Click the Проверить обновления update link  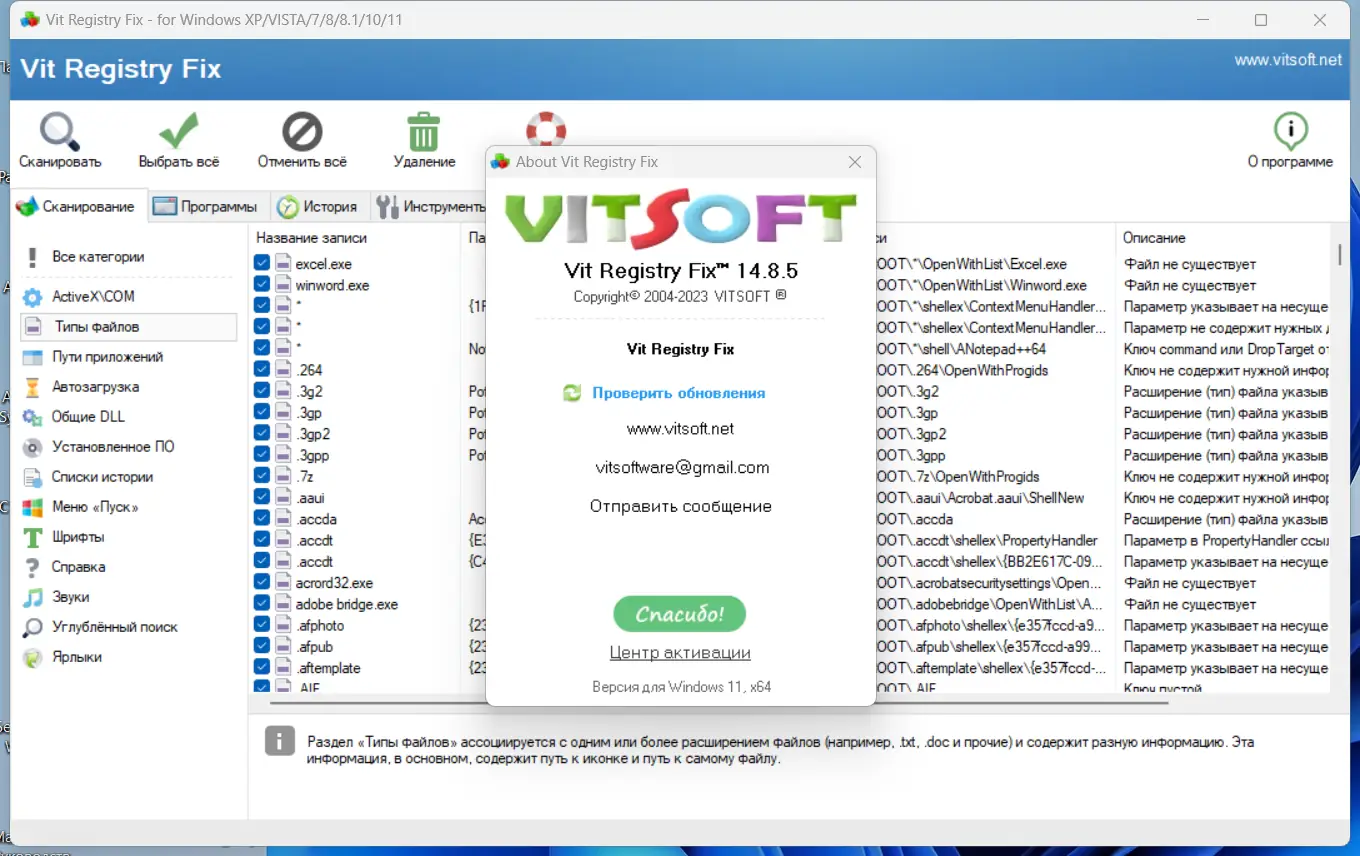678,394
